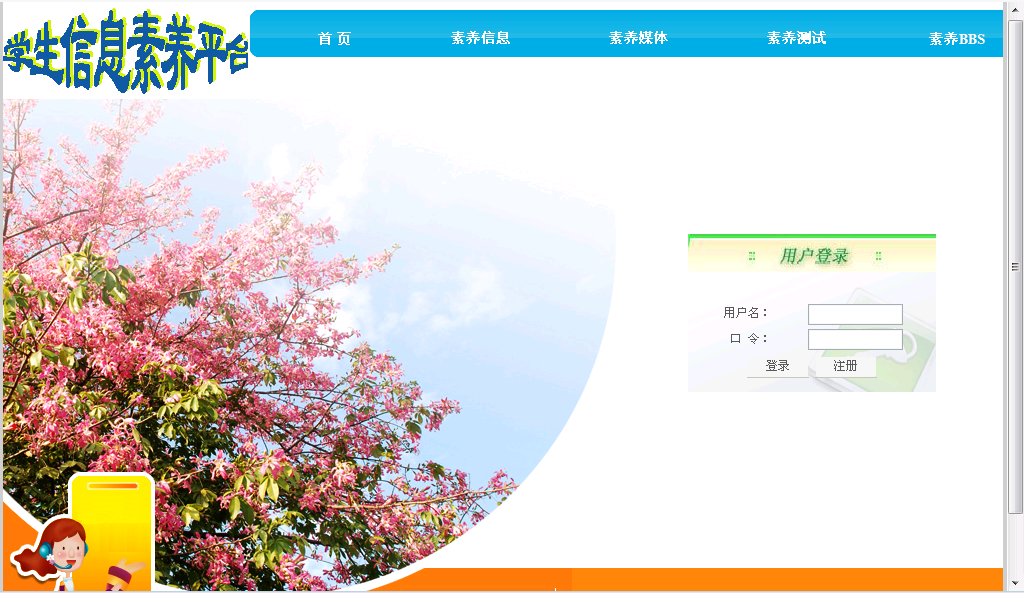
Task: Click the green dots left of 用户登录
Action: pos(752,256)
